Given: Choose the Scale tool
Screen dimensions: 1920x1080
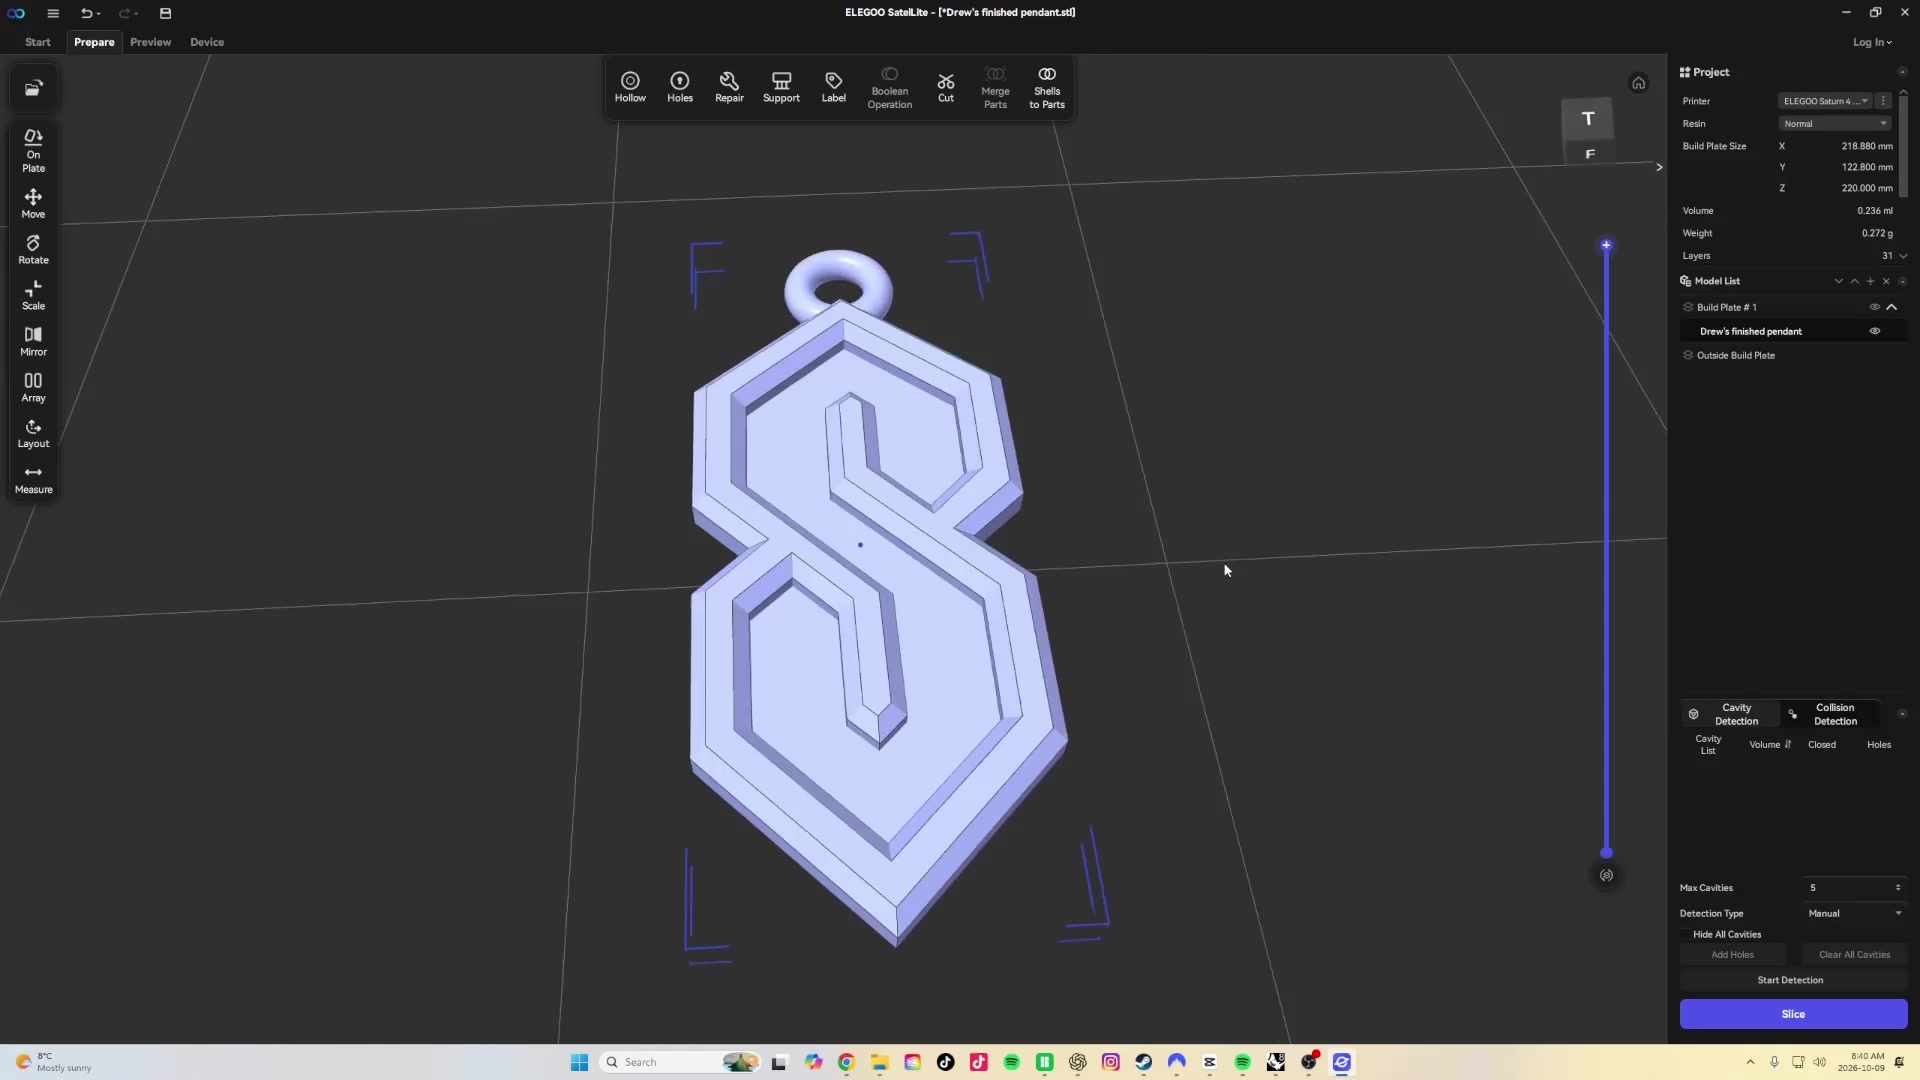Looking at the screenshot, I should click(x=33, y=295).
